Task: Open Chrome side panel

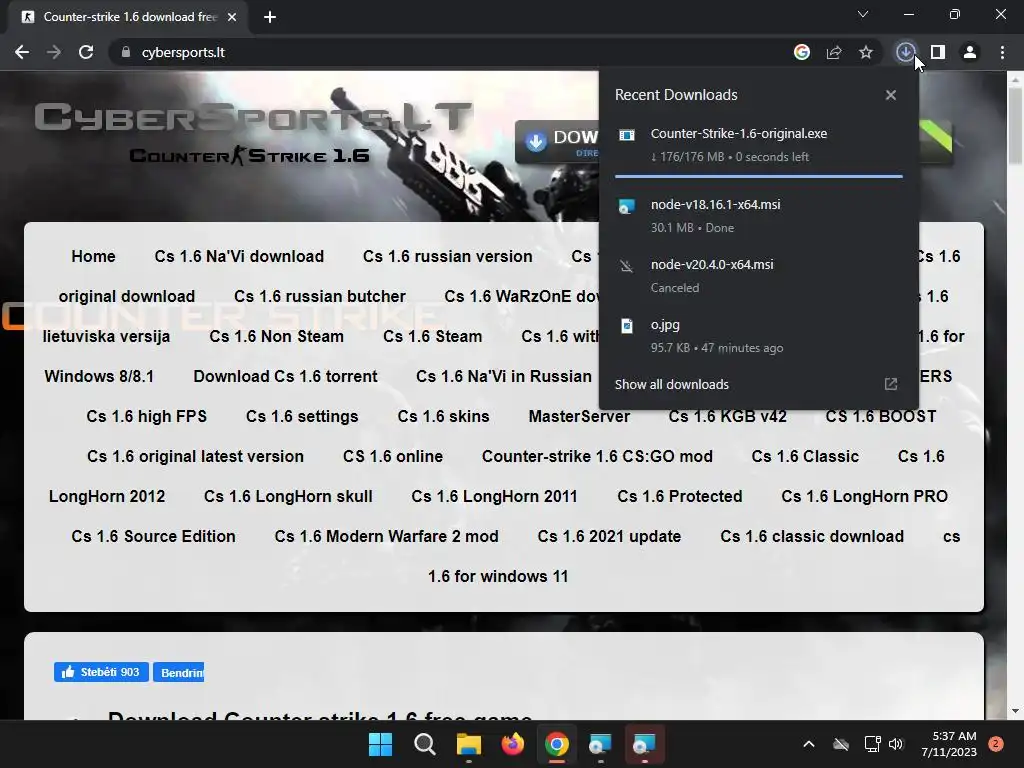Action: (x=938, y=52)
